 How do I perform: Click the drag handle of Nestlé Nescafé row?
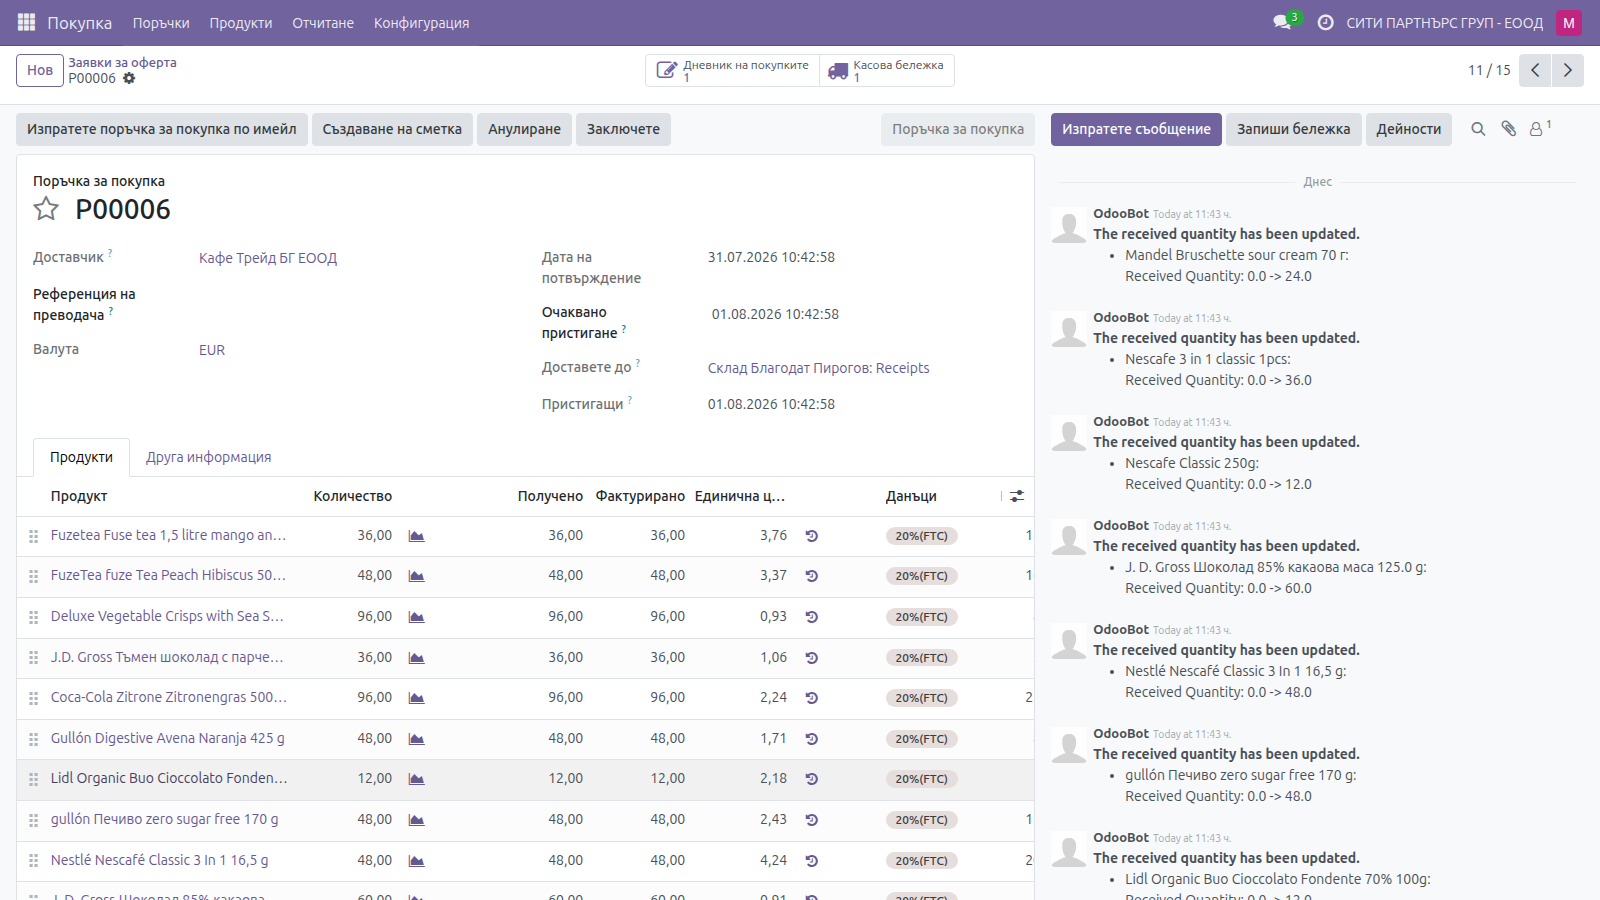coord(33,860)
